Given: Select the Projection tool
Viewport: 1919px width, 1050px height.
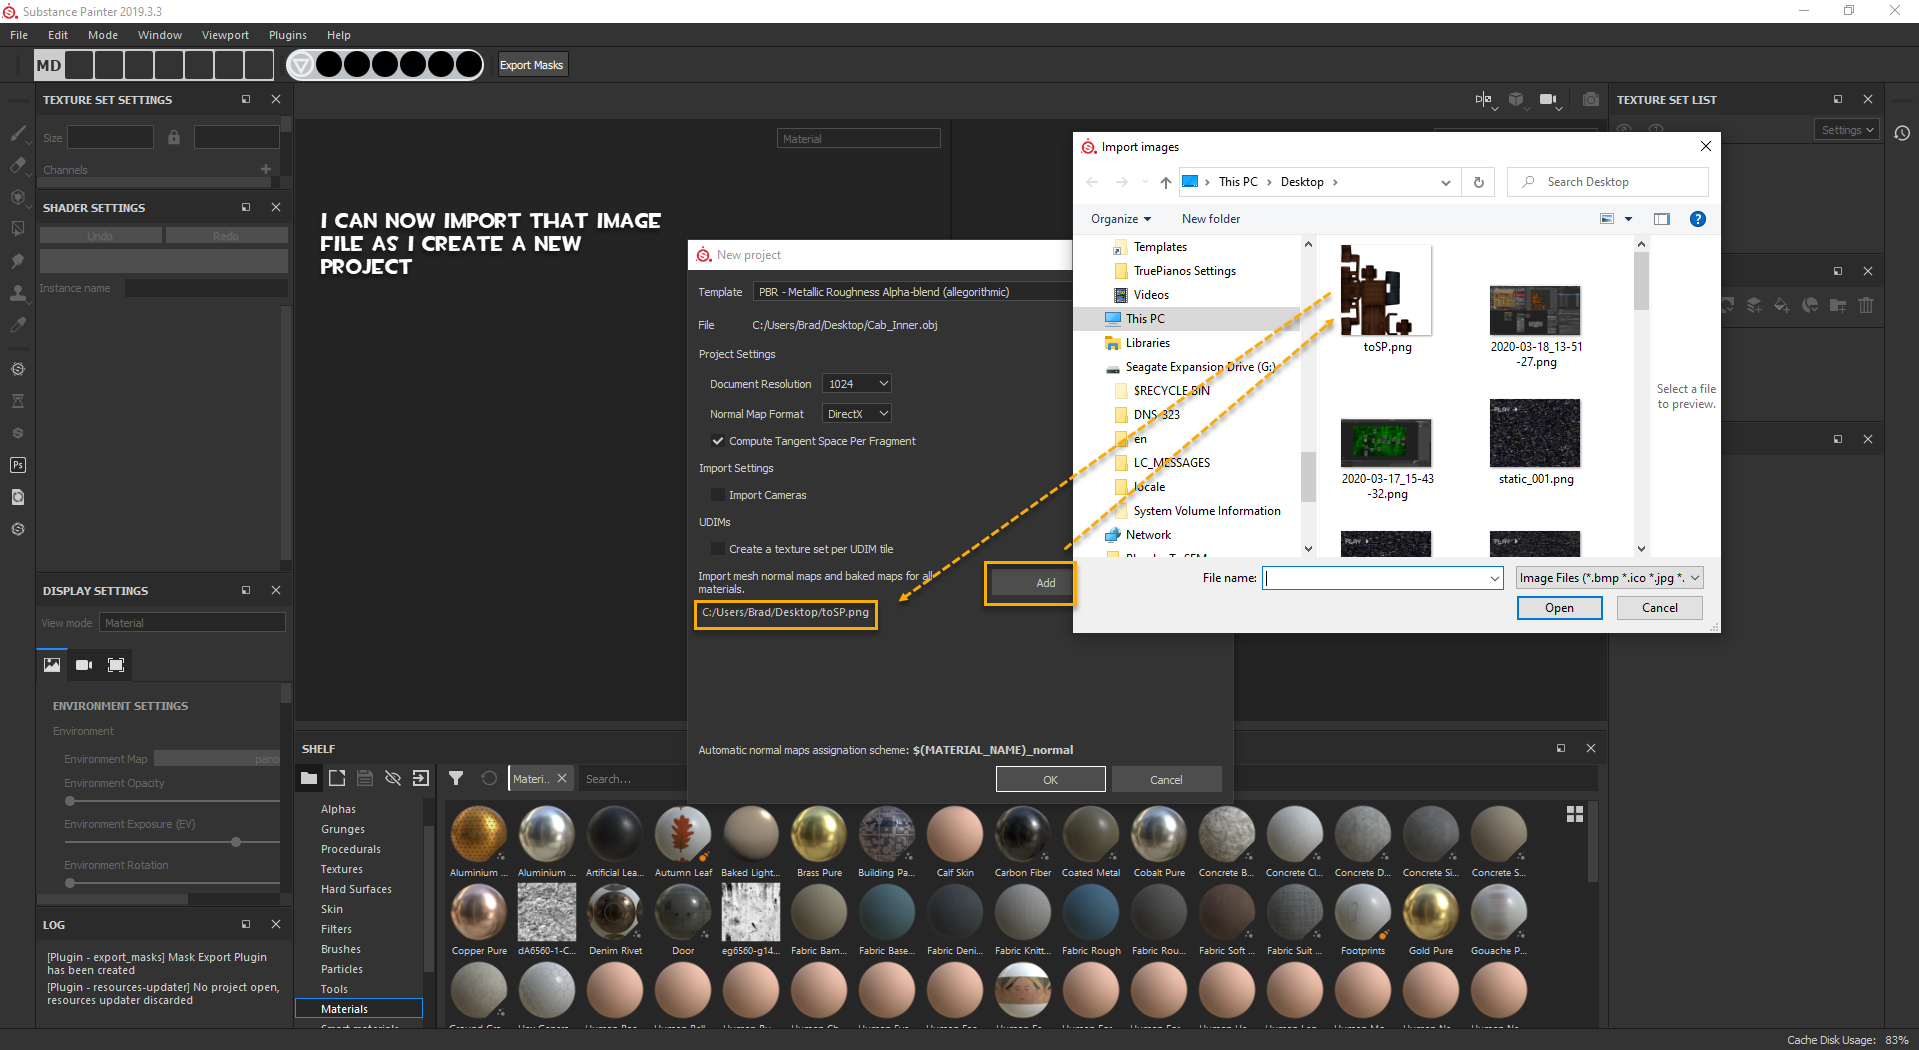Looking at the screenshot, I should tap(17, 197).
